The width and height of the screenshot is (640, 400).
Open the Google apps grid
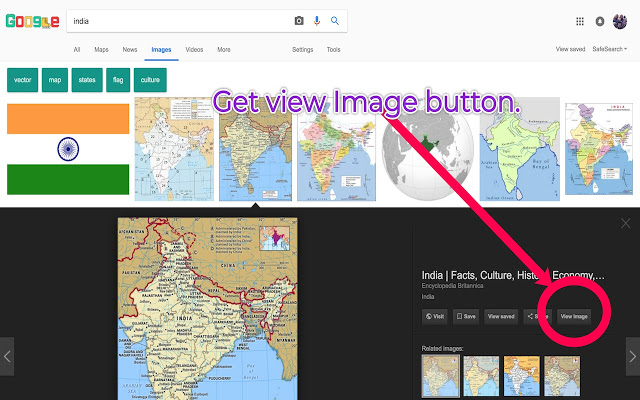point(580,21)
